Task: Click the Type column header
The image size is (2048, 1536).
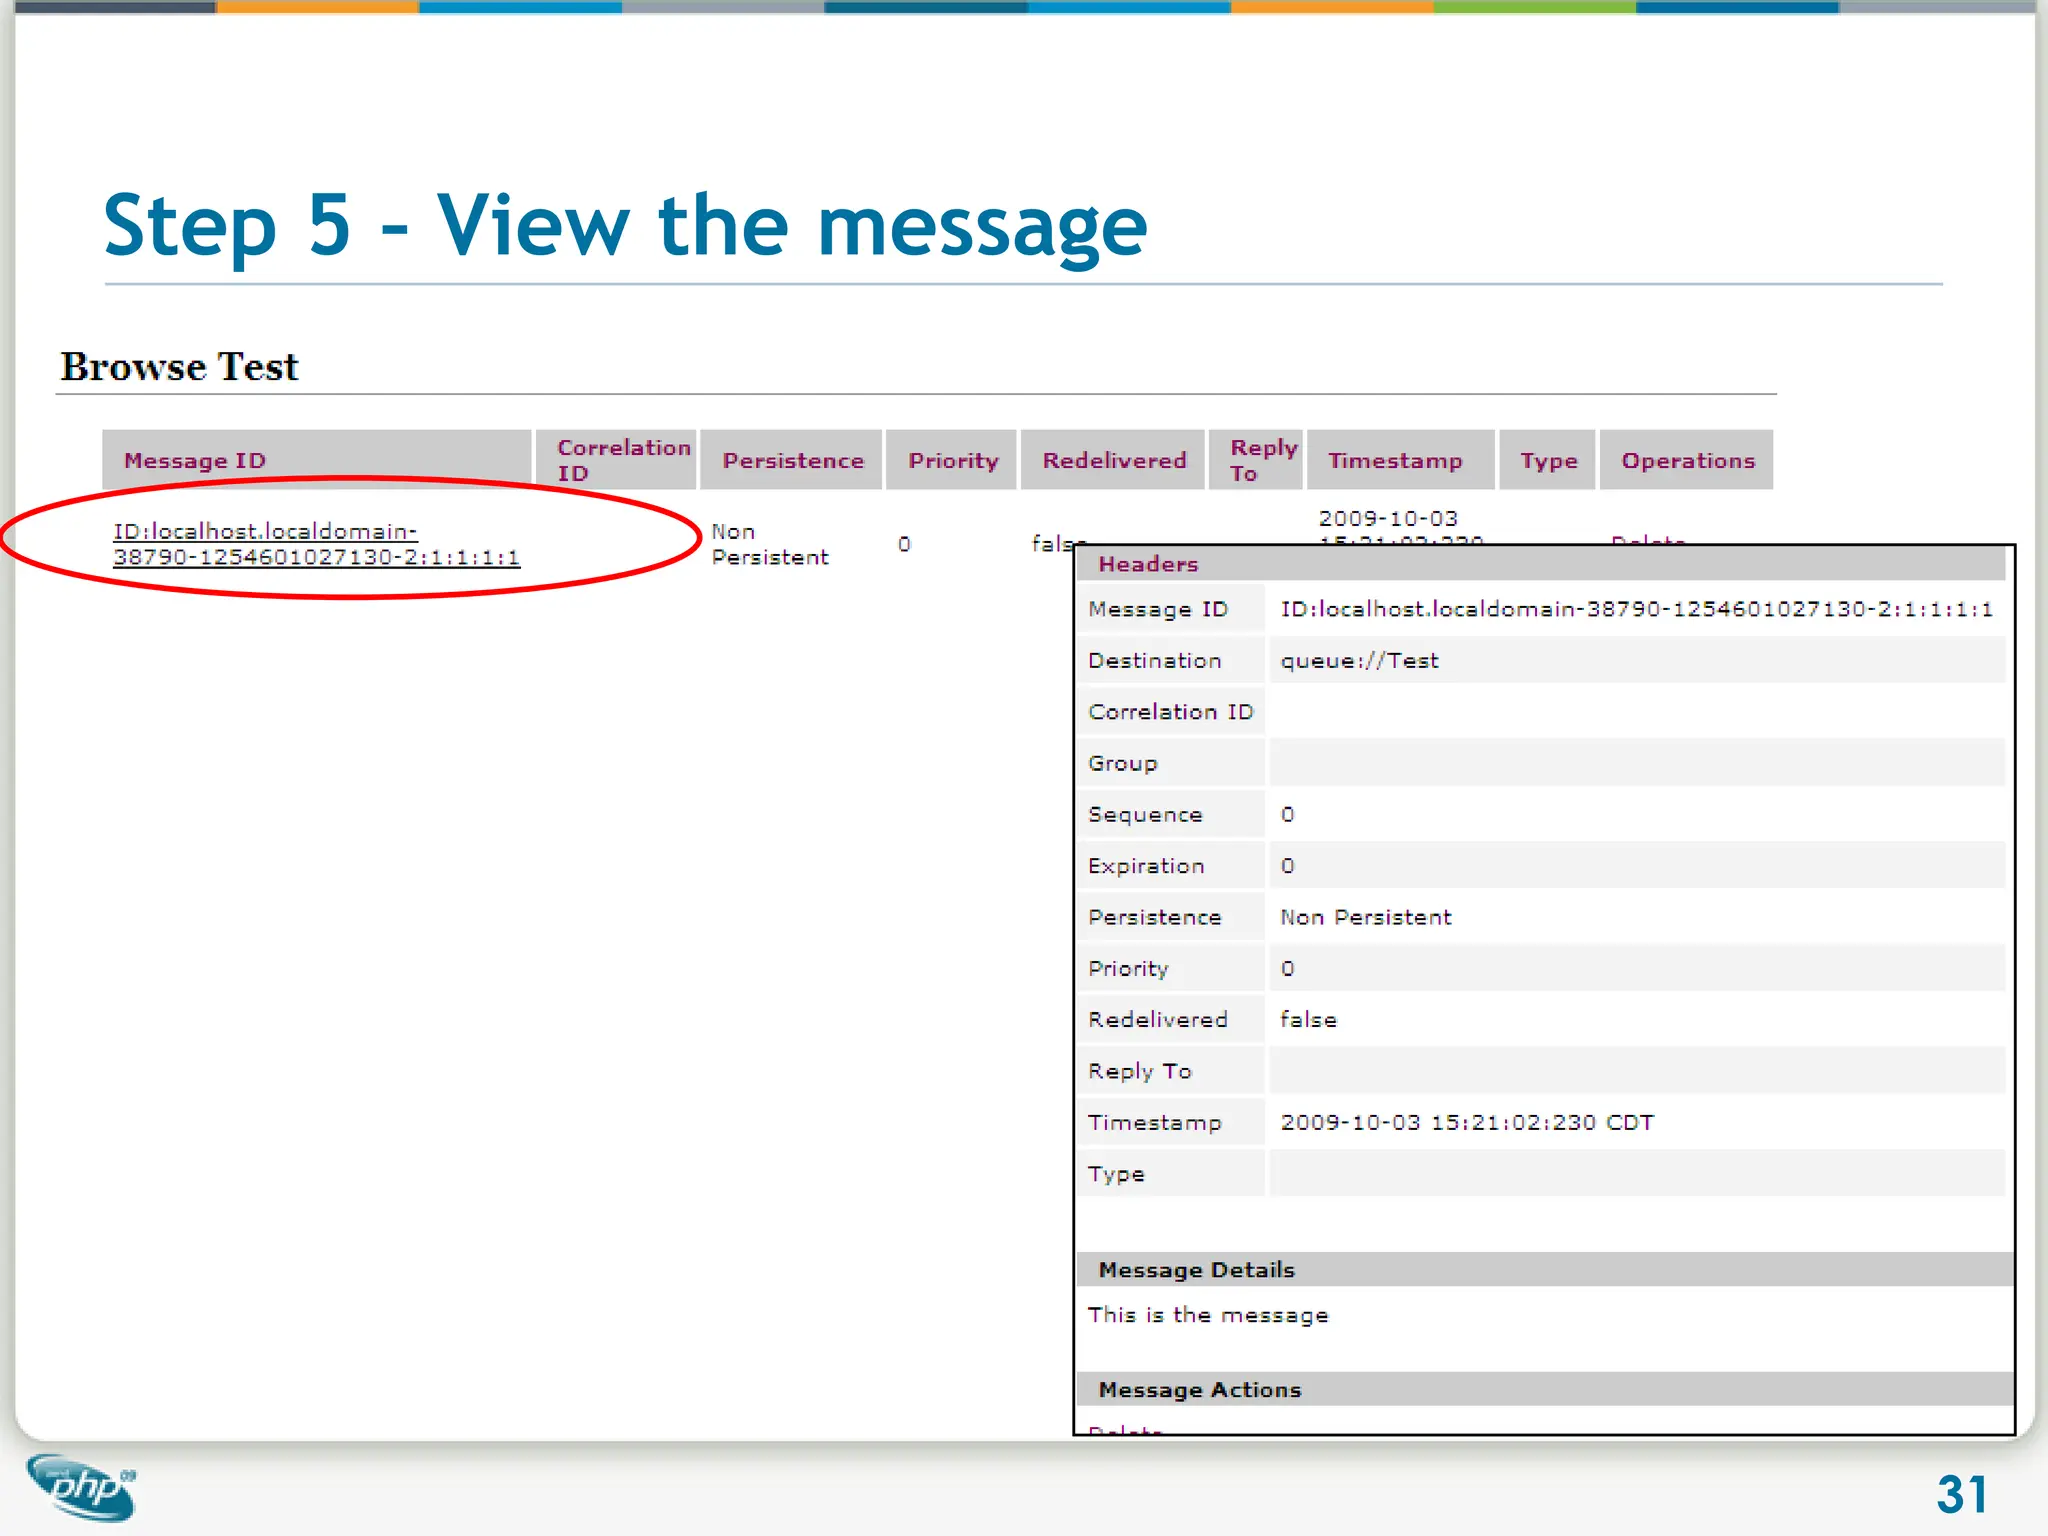Action: (x=1547, y=460)
